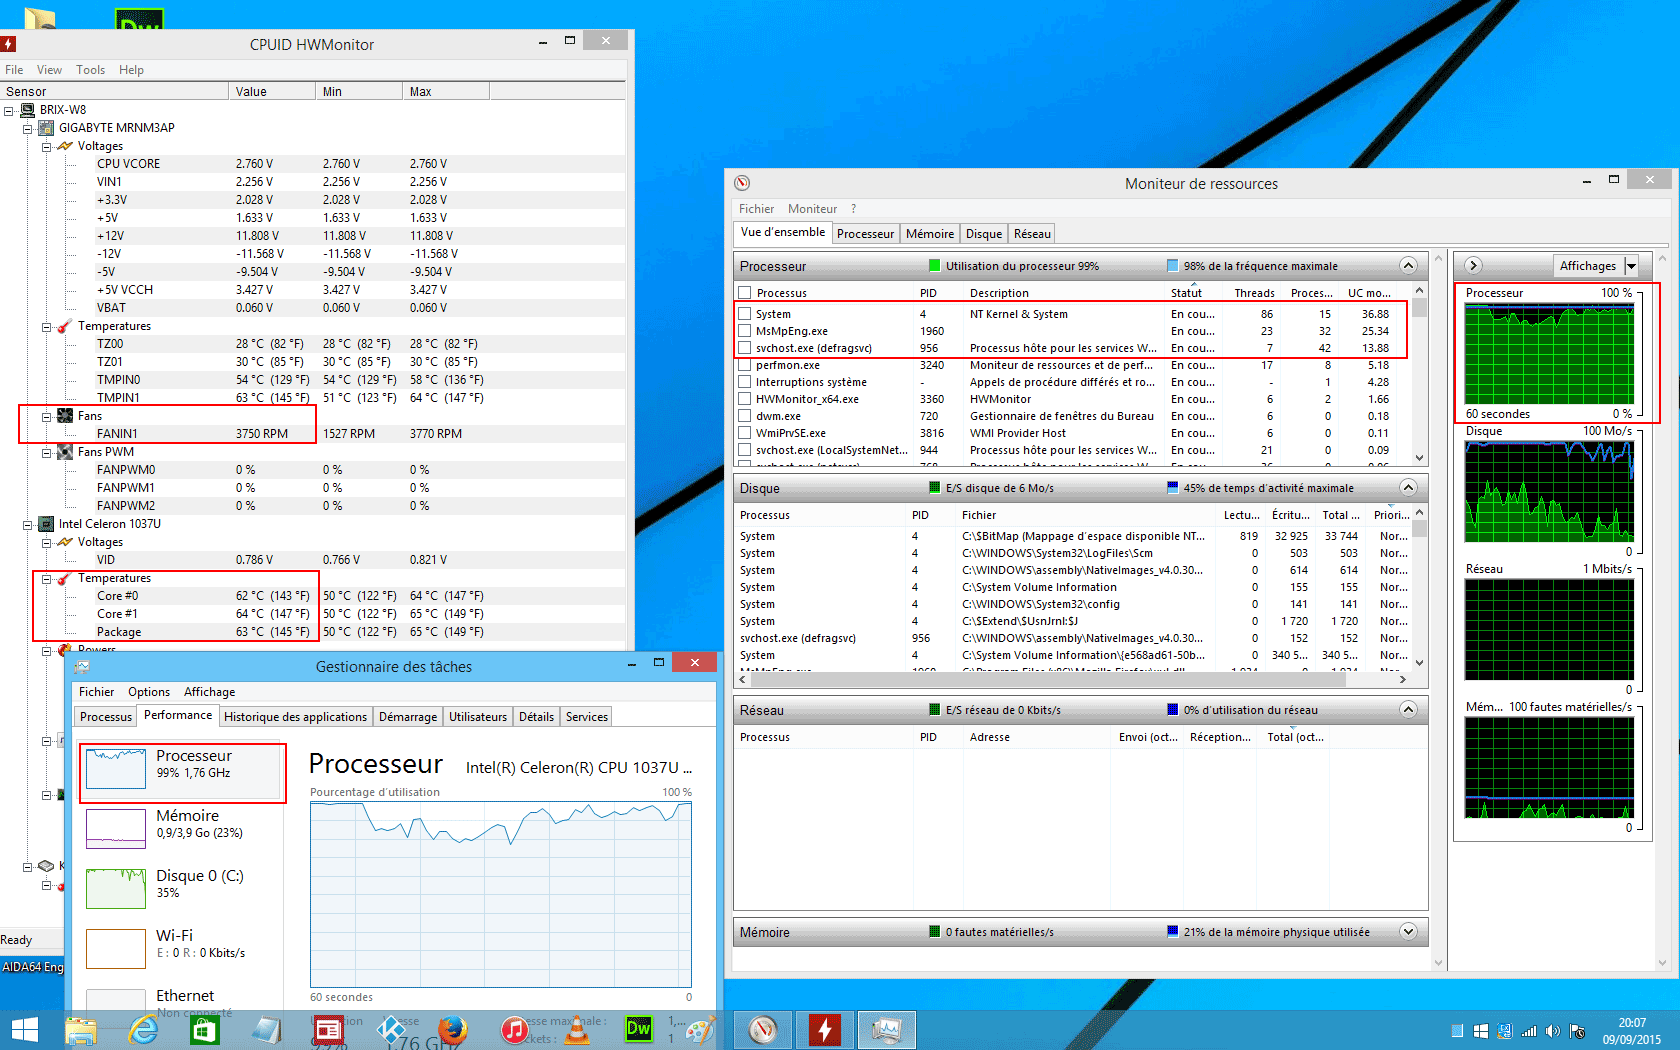
Task: Switch to Démarrage tab in Task Manager
Action: click(x=408, y=717)
